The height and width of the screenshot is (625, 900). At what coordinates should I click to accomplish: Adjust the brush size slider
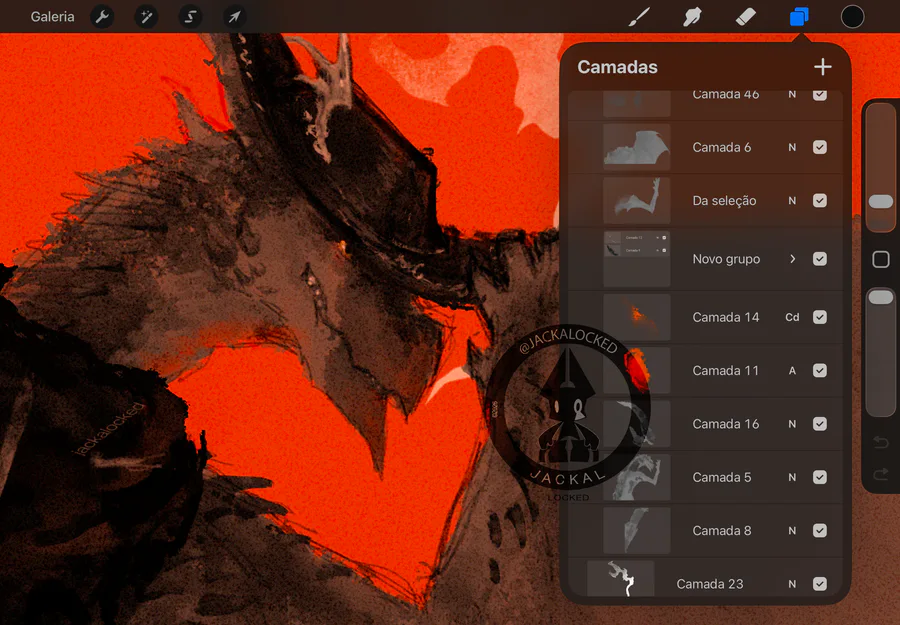880,168
